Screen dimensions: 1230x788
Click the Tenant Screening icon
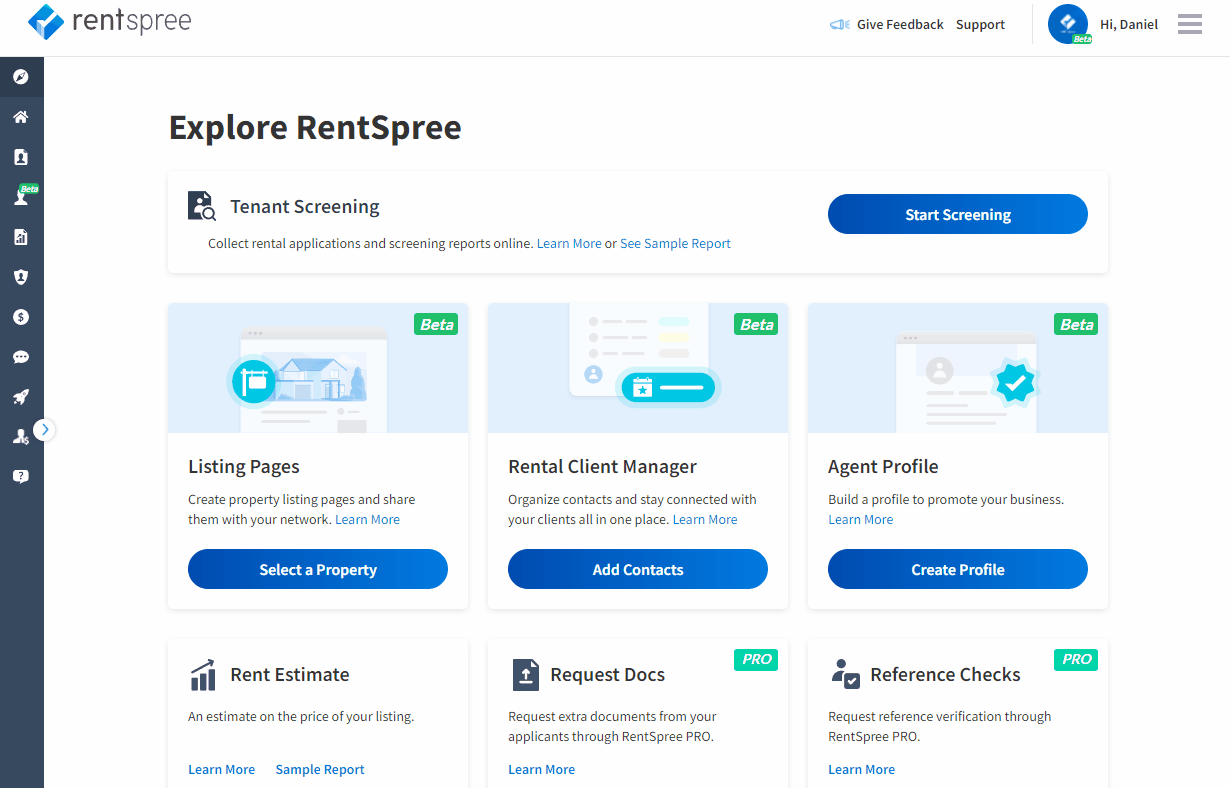click(202, 206)
